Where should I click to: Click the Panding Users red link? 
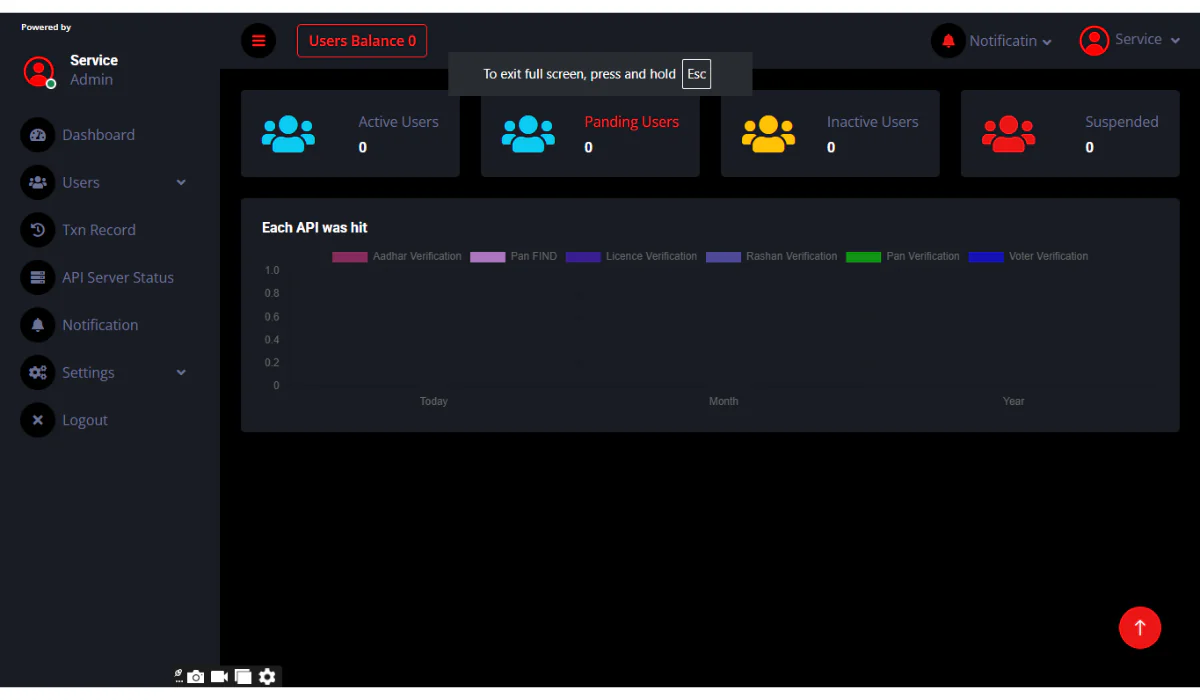click(x=632, y=122)
